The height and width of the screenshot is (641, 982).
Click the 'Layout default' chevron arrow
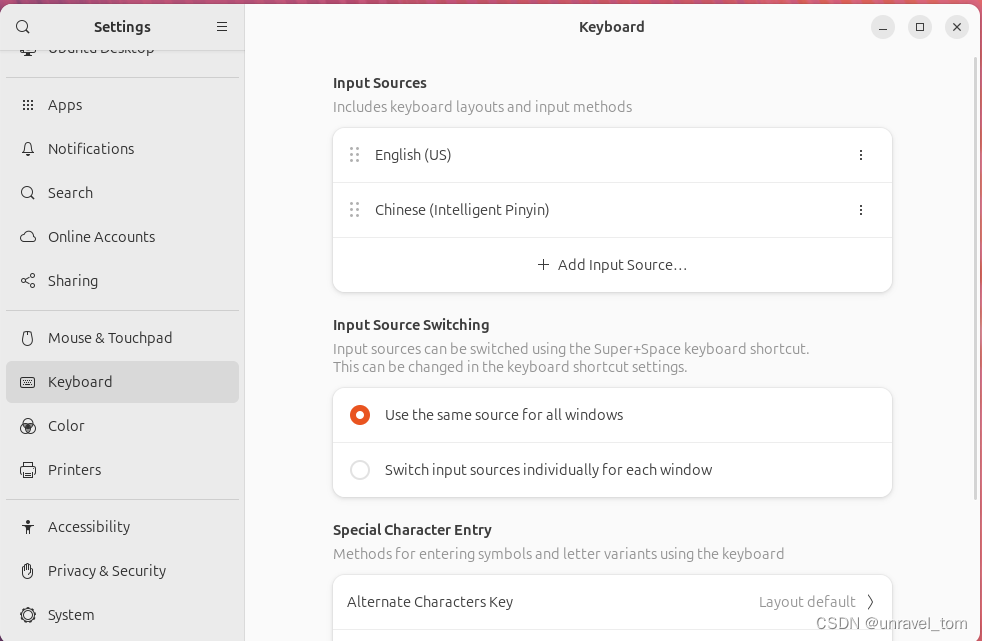[870, 602]
